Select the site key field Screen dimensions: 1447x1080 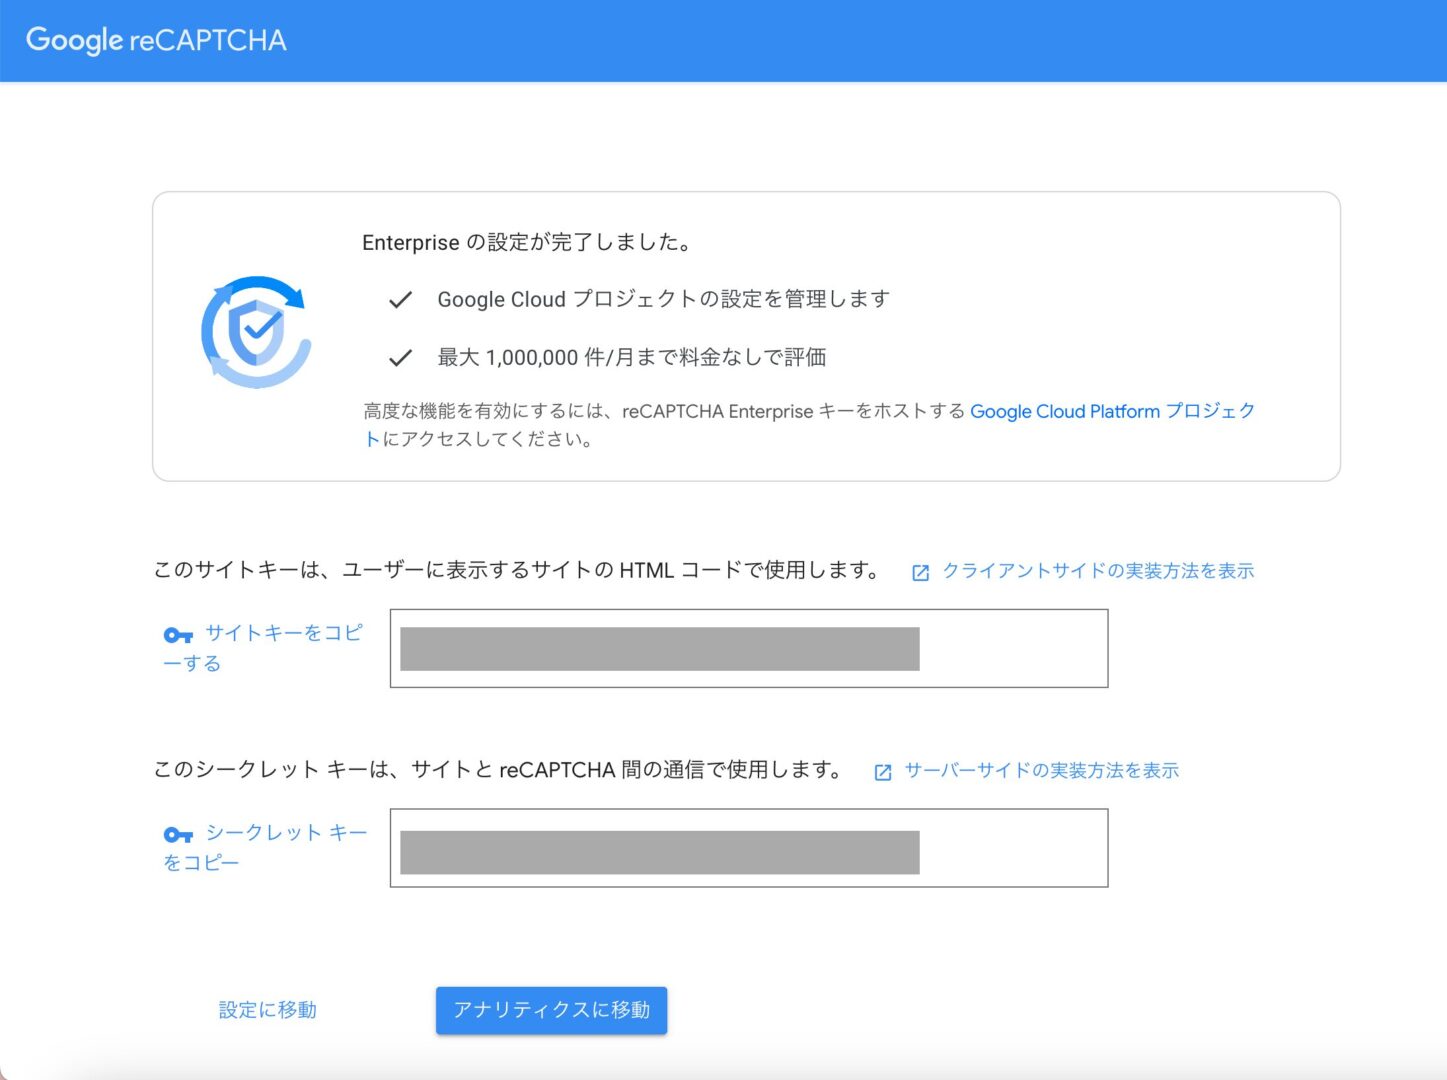(749, 648)
